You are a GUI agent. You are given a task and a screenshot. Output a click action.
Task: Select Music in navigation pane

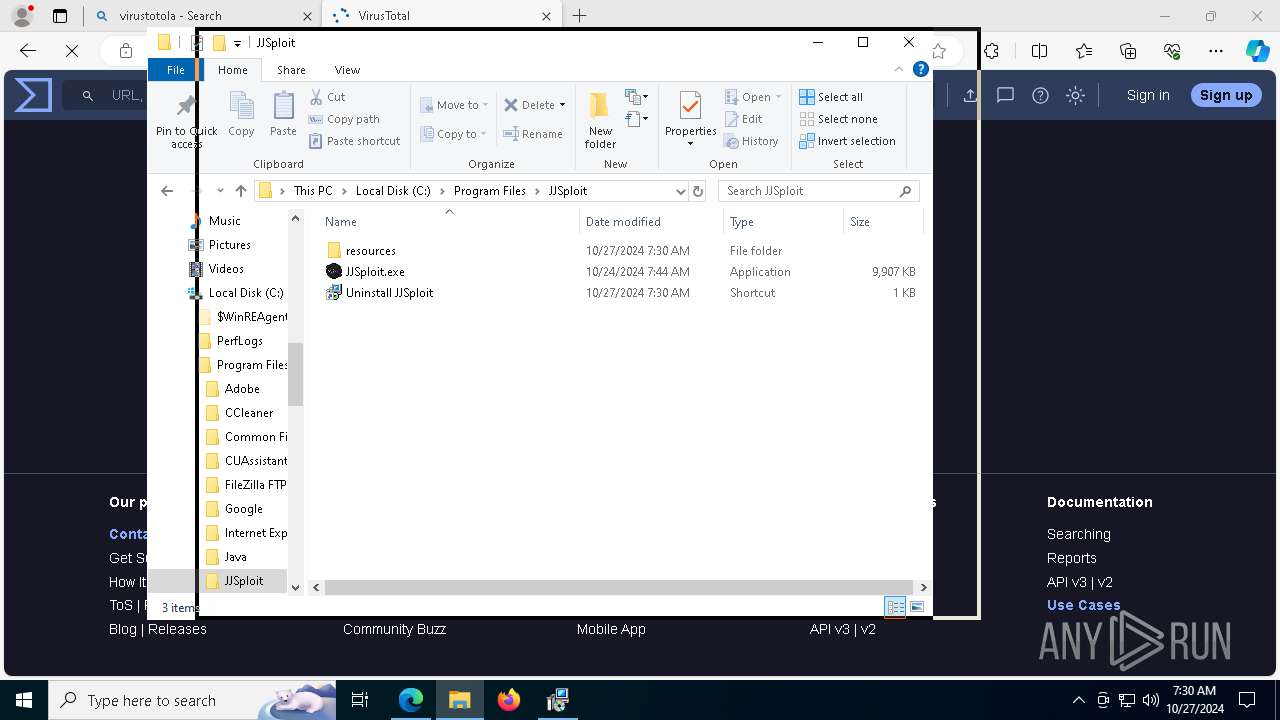pyautogui.click(x=224, y=221)
